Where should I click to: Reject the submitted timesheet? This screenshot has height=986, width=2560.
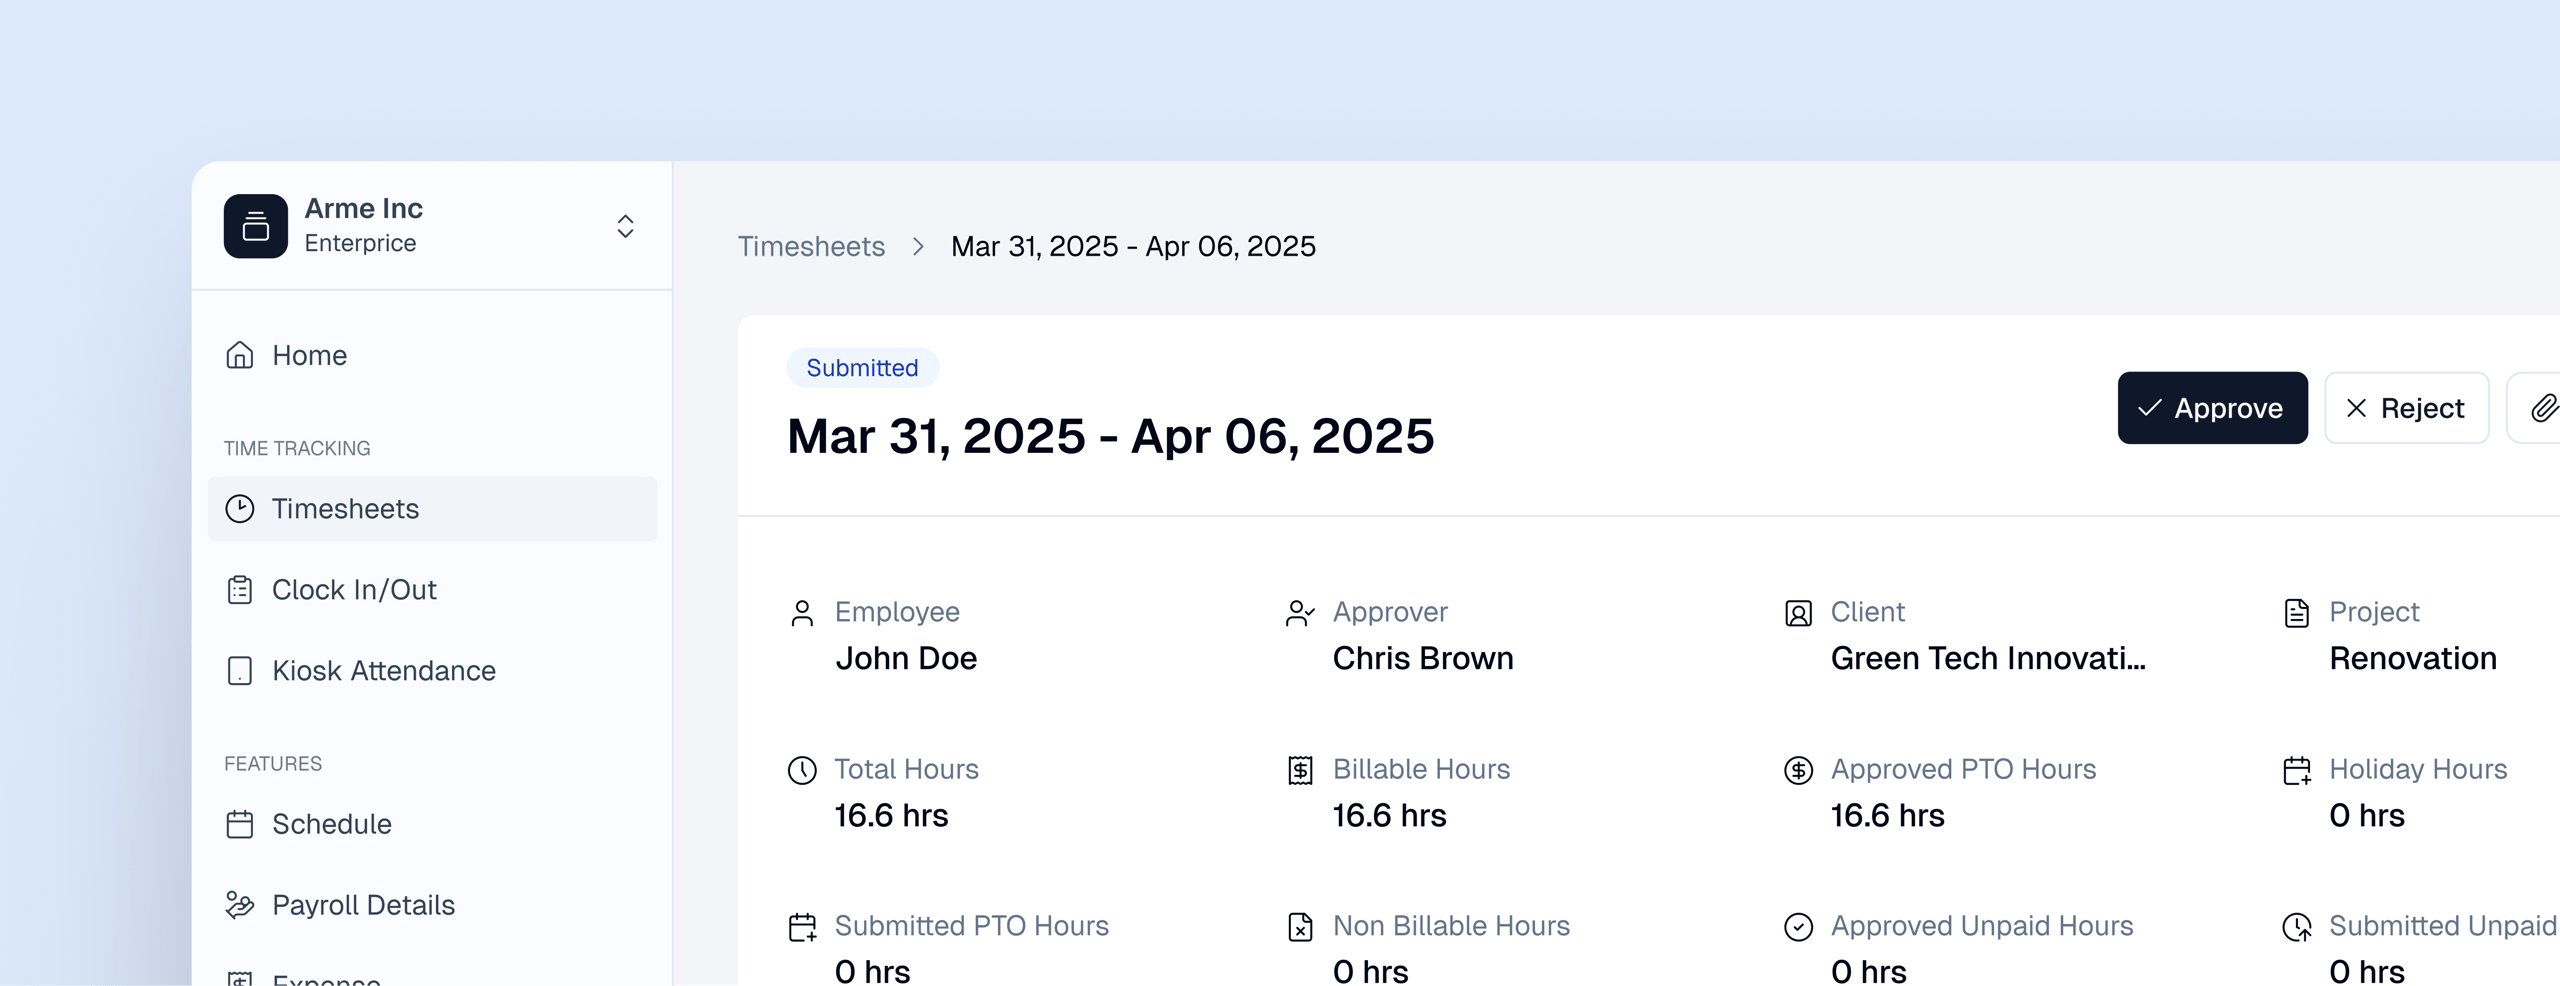coord(2405,408)
